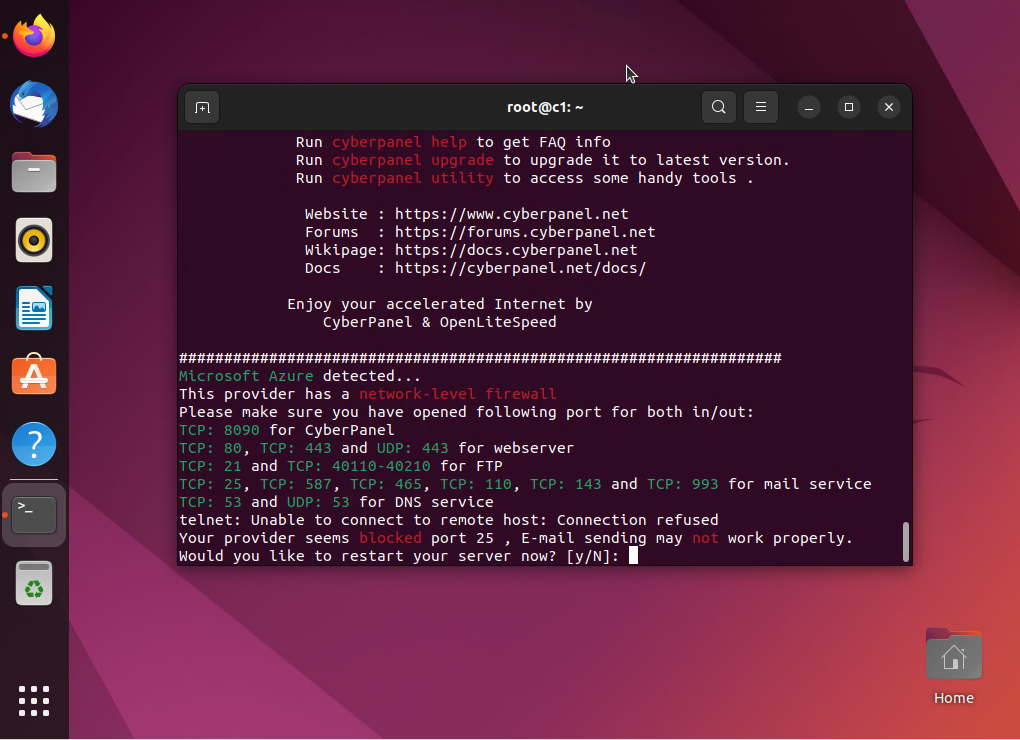Open the Files manager in dock

tap(34, 172)
